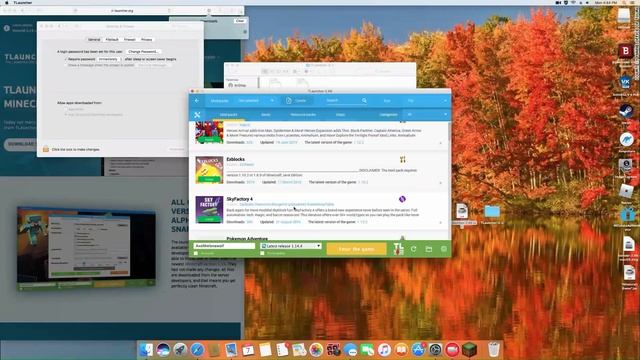
Task: Expand the Exblocks entry arrow
Action: coord(440,182)
